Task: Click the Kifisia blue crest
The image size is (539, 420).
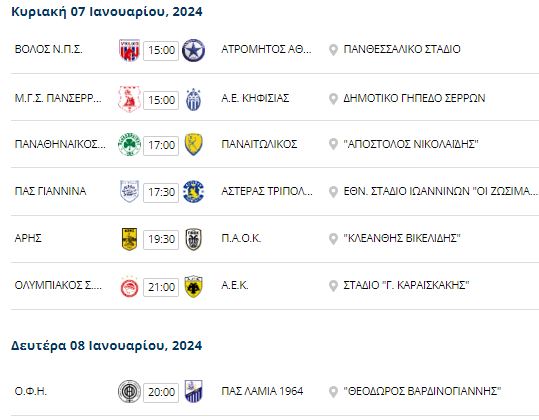Action: point(194,100)
